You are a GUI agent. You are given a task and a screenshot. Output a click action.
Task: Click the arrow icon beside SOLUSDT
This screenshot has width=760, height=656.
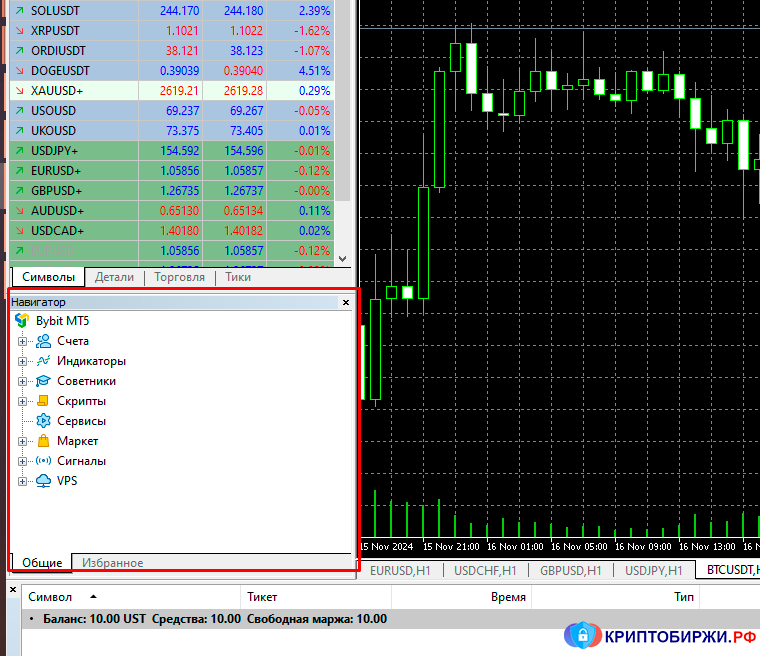click(x=19, y=10)
